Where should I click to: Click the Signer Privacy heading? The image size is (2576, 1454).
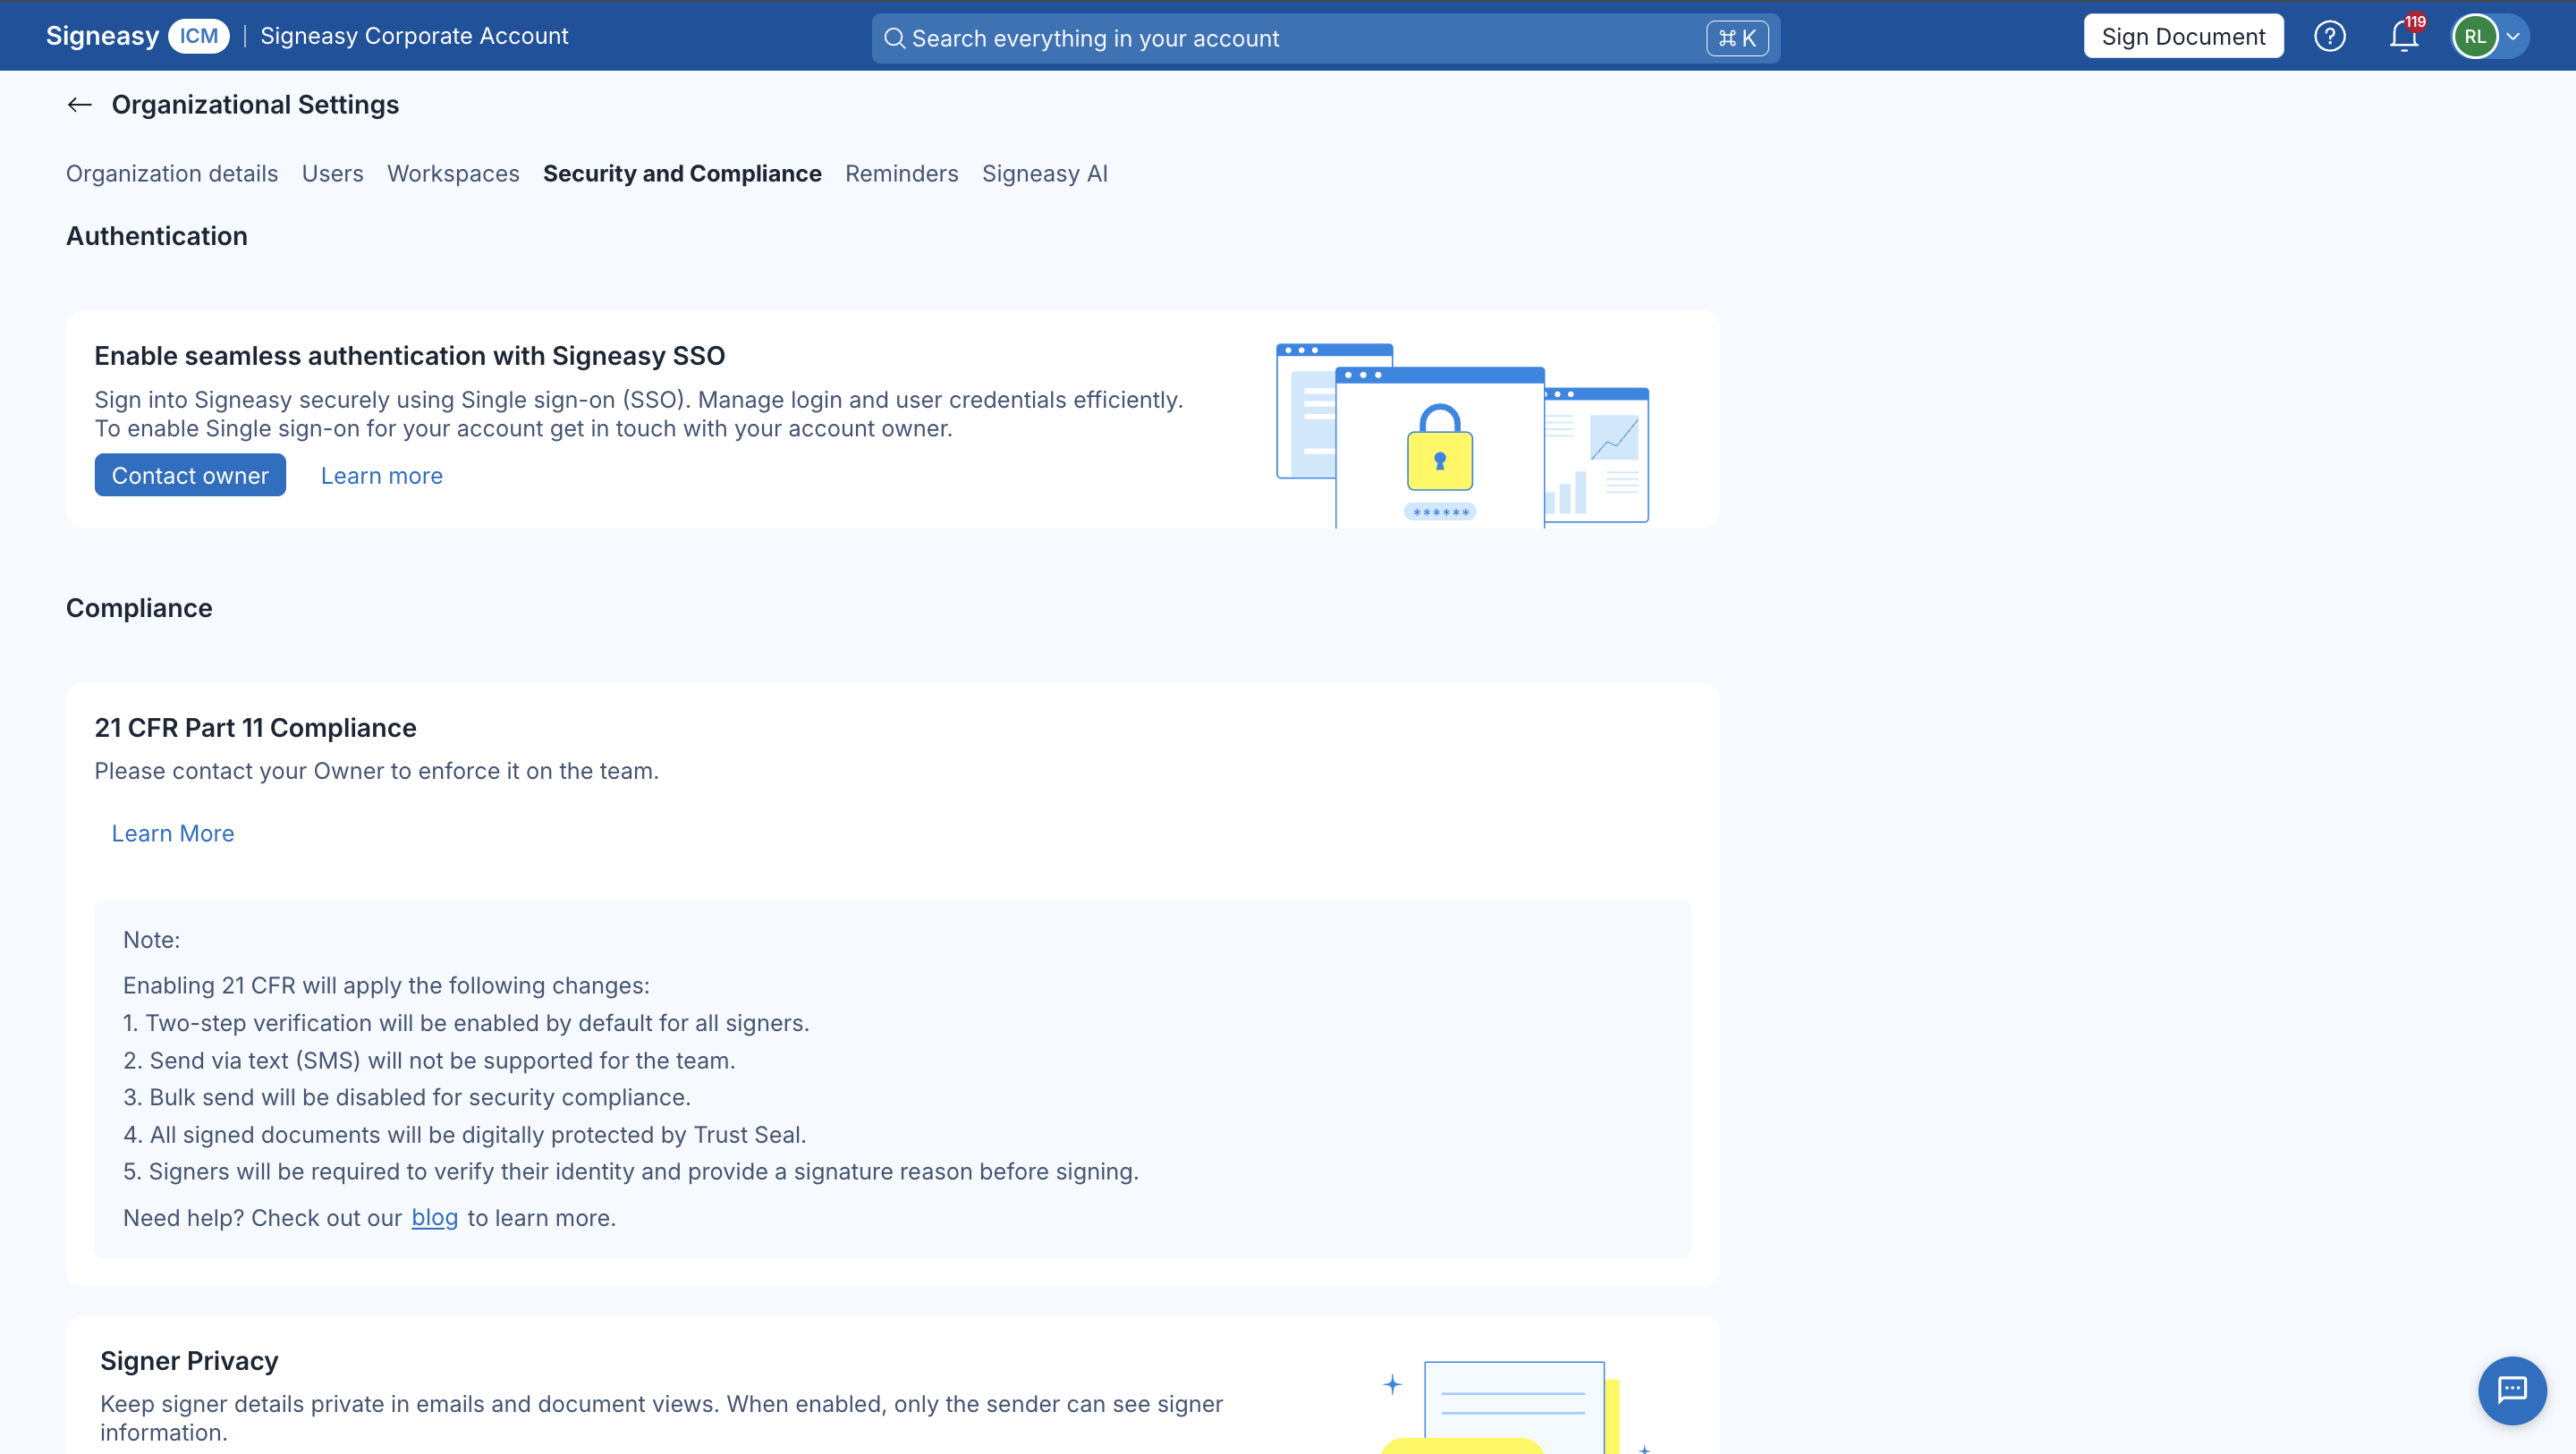[x=189, y=1361]
